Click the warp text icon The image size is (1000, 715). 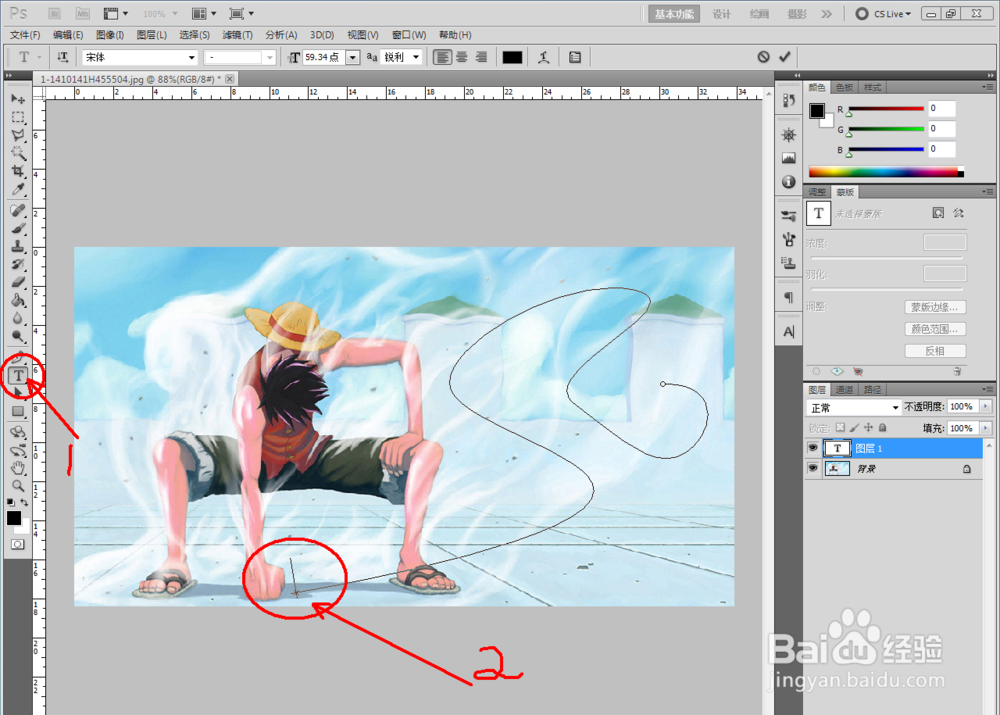pyautogui.click(x=543, y=57)
